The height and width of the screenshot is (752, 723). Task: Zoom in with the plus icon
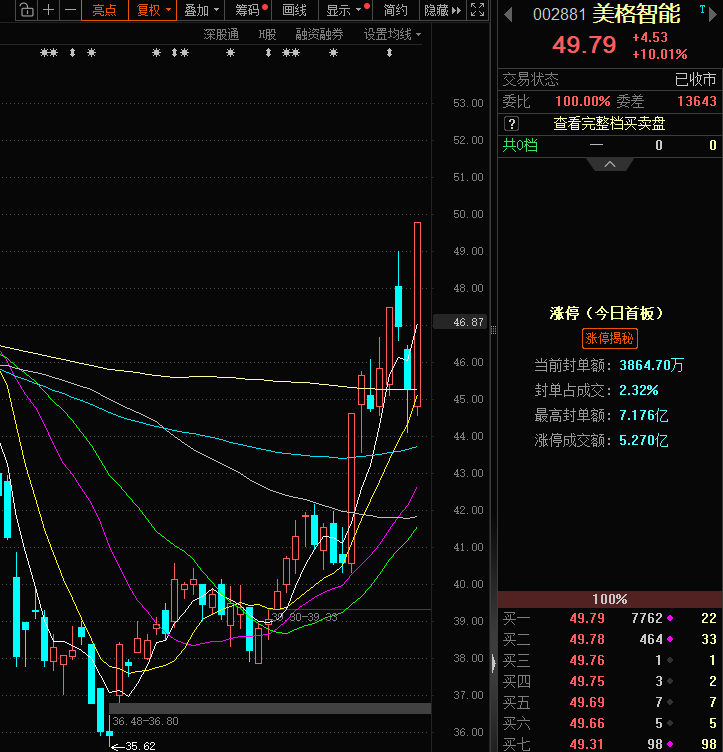(48, 10)
